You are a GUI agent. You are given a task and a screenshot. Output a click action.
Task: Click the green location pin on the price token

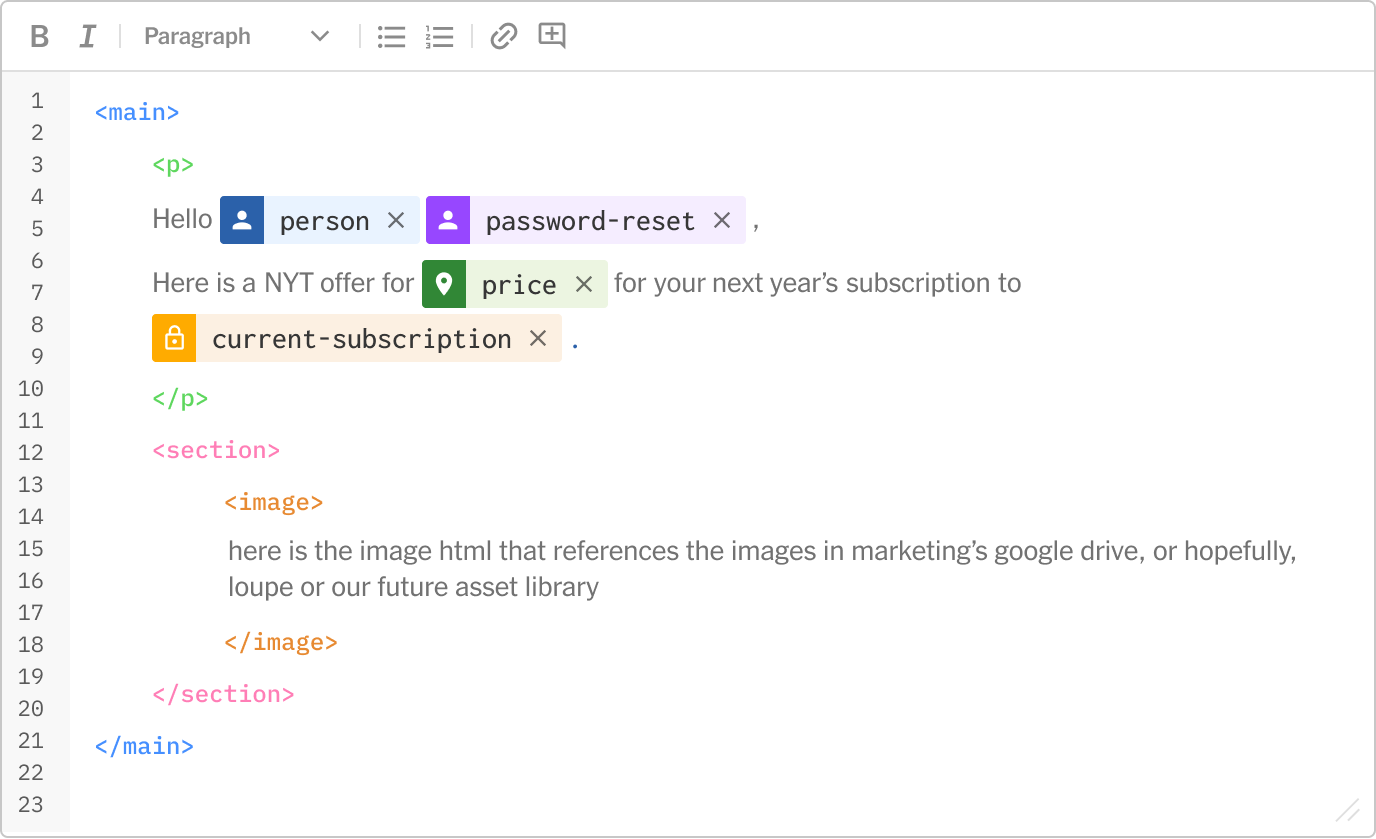445,283
